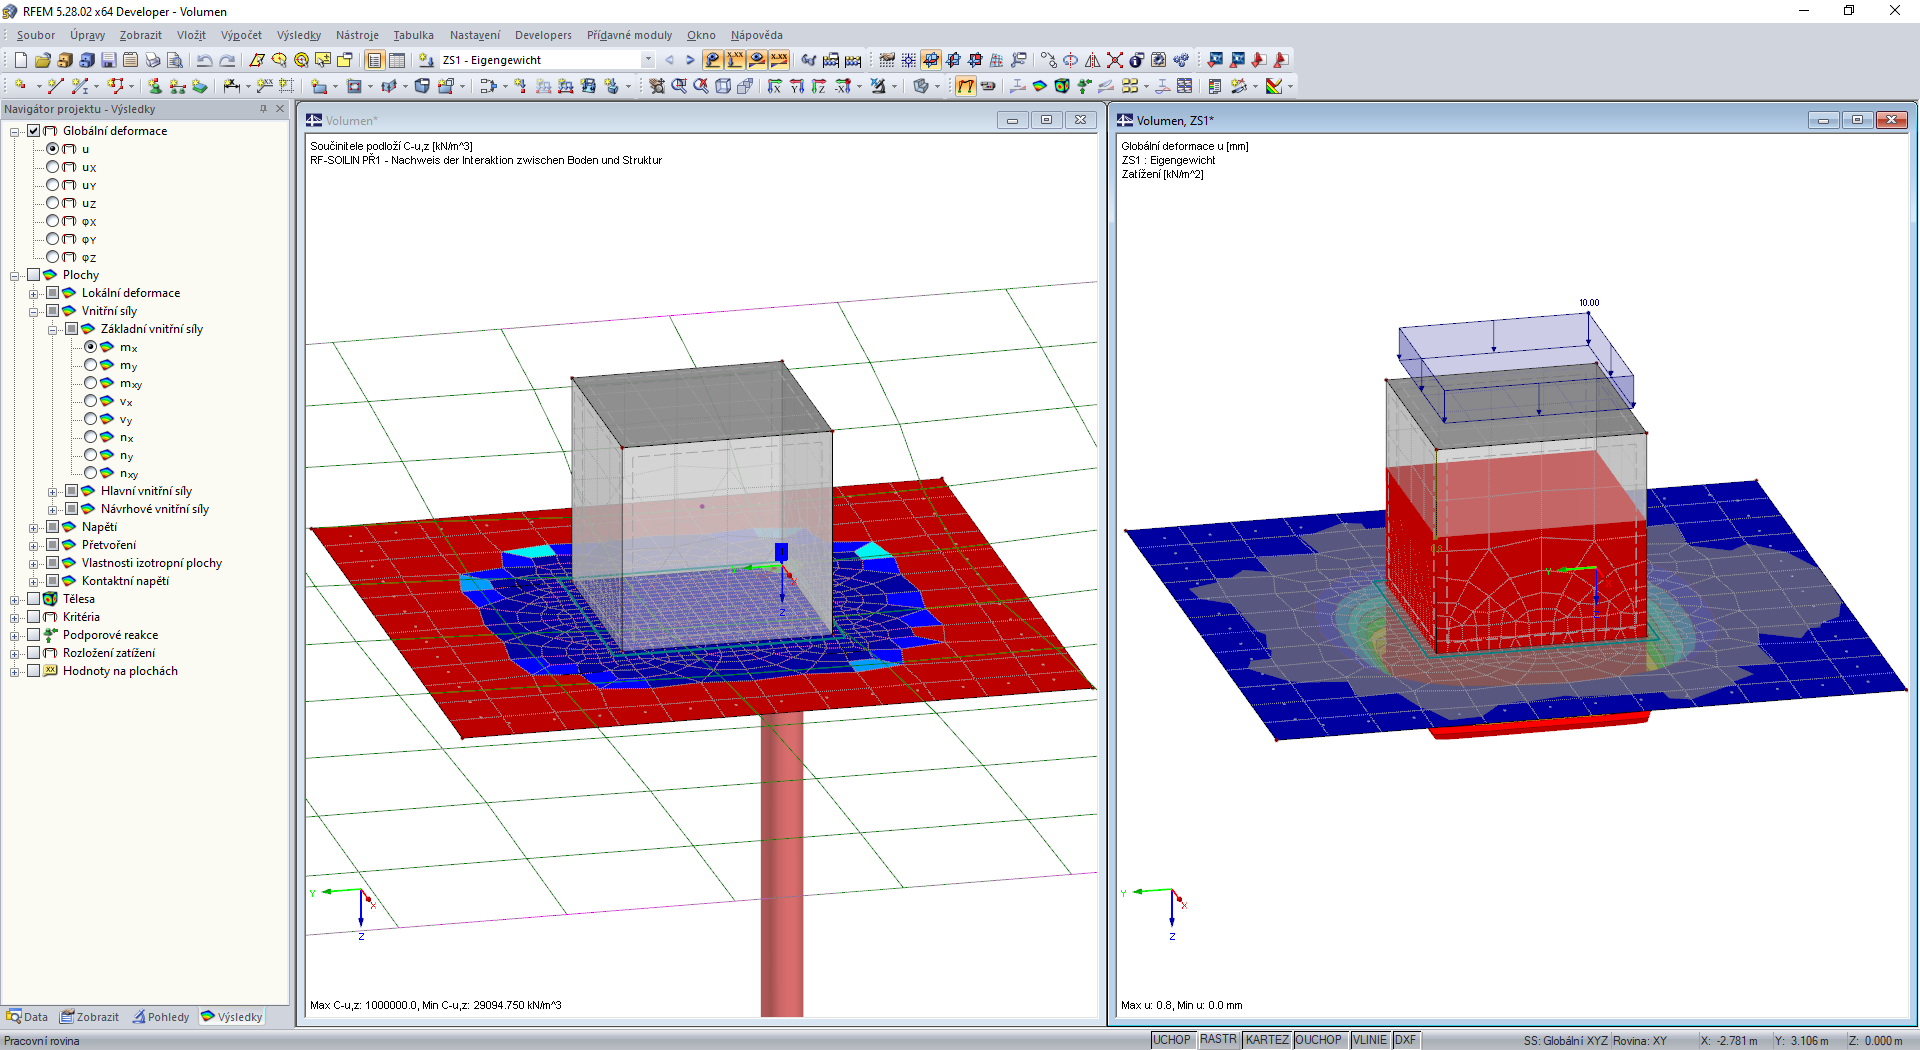This screenshot has width=1920, height=1050.
Task: Switch to the Zobrazit navigator tab
Action: click(90, 1017)
